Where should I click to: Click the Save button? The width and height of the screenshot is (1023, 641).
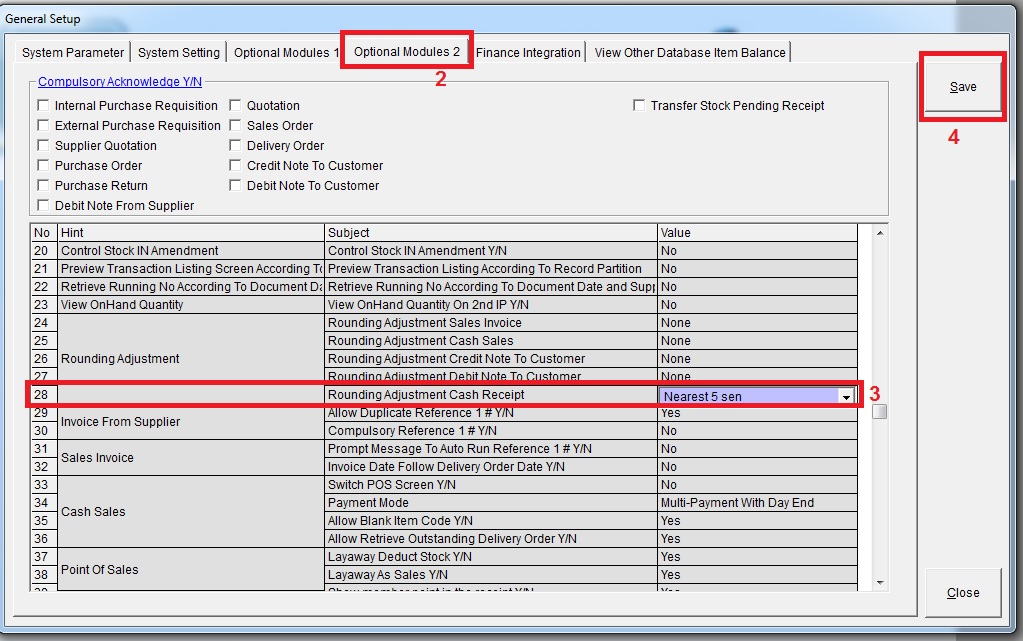(962, 87)
